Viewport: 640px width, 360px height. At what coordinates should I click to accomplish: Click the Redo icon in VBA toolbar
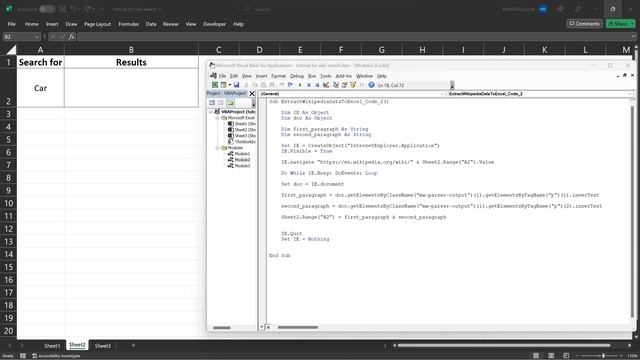290,85
